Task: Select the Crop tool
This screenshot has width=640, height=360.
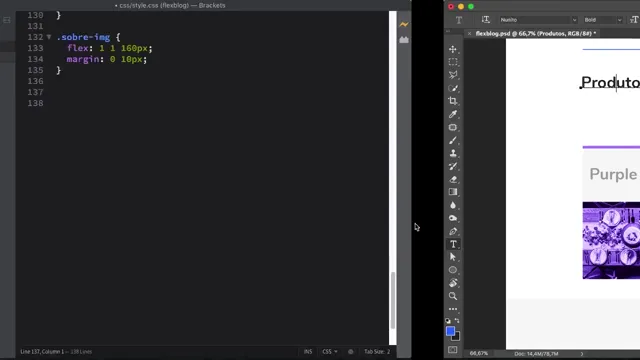Action: pos(453,101)
